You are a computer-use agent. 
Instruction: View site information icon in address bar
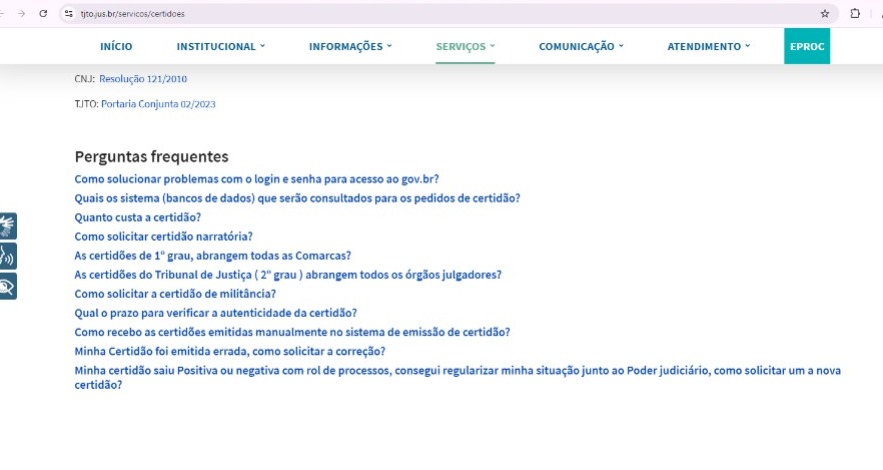point(68,14)
